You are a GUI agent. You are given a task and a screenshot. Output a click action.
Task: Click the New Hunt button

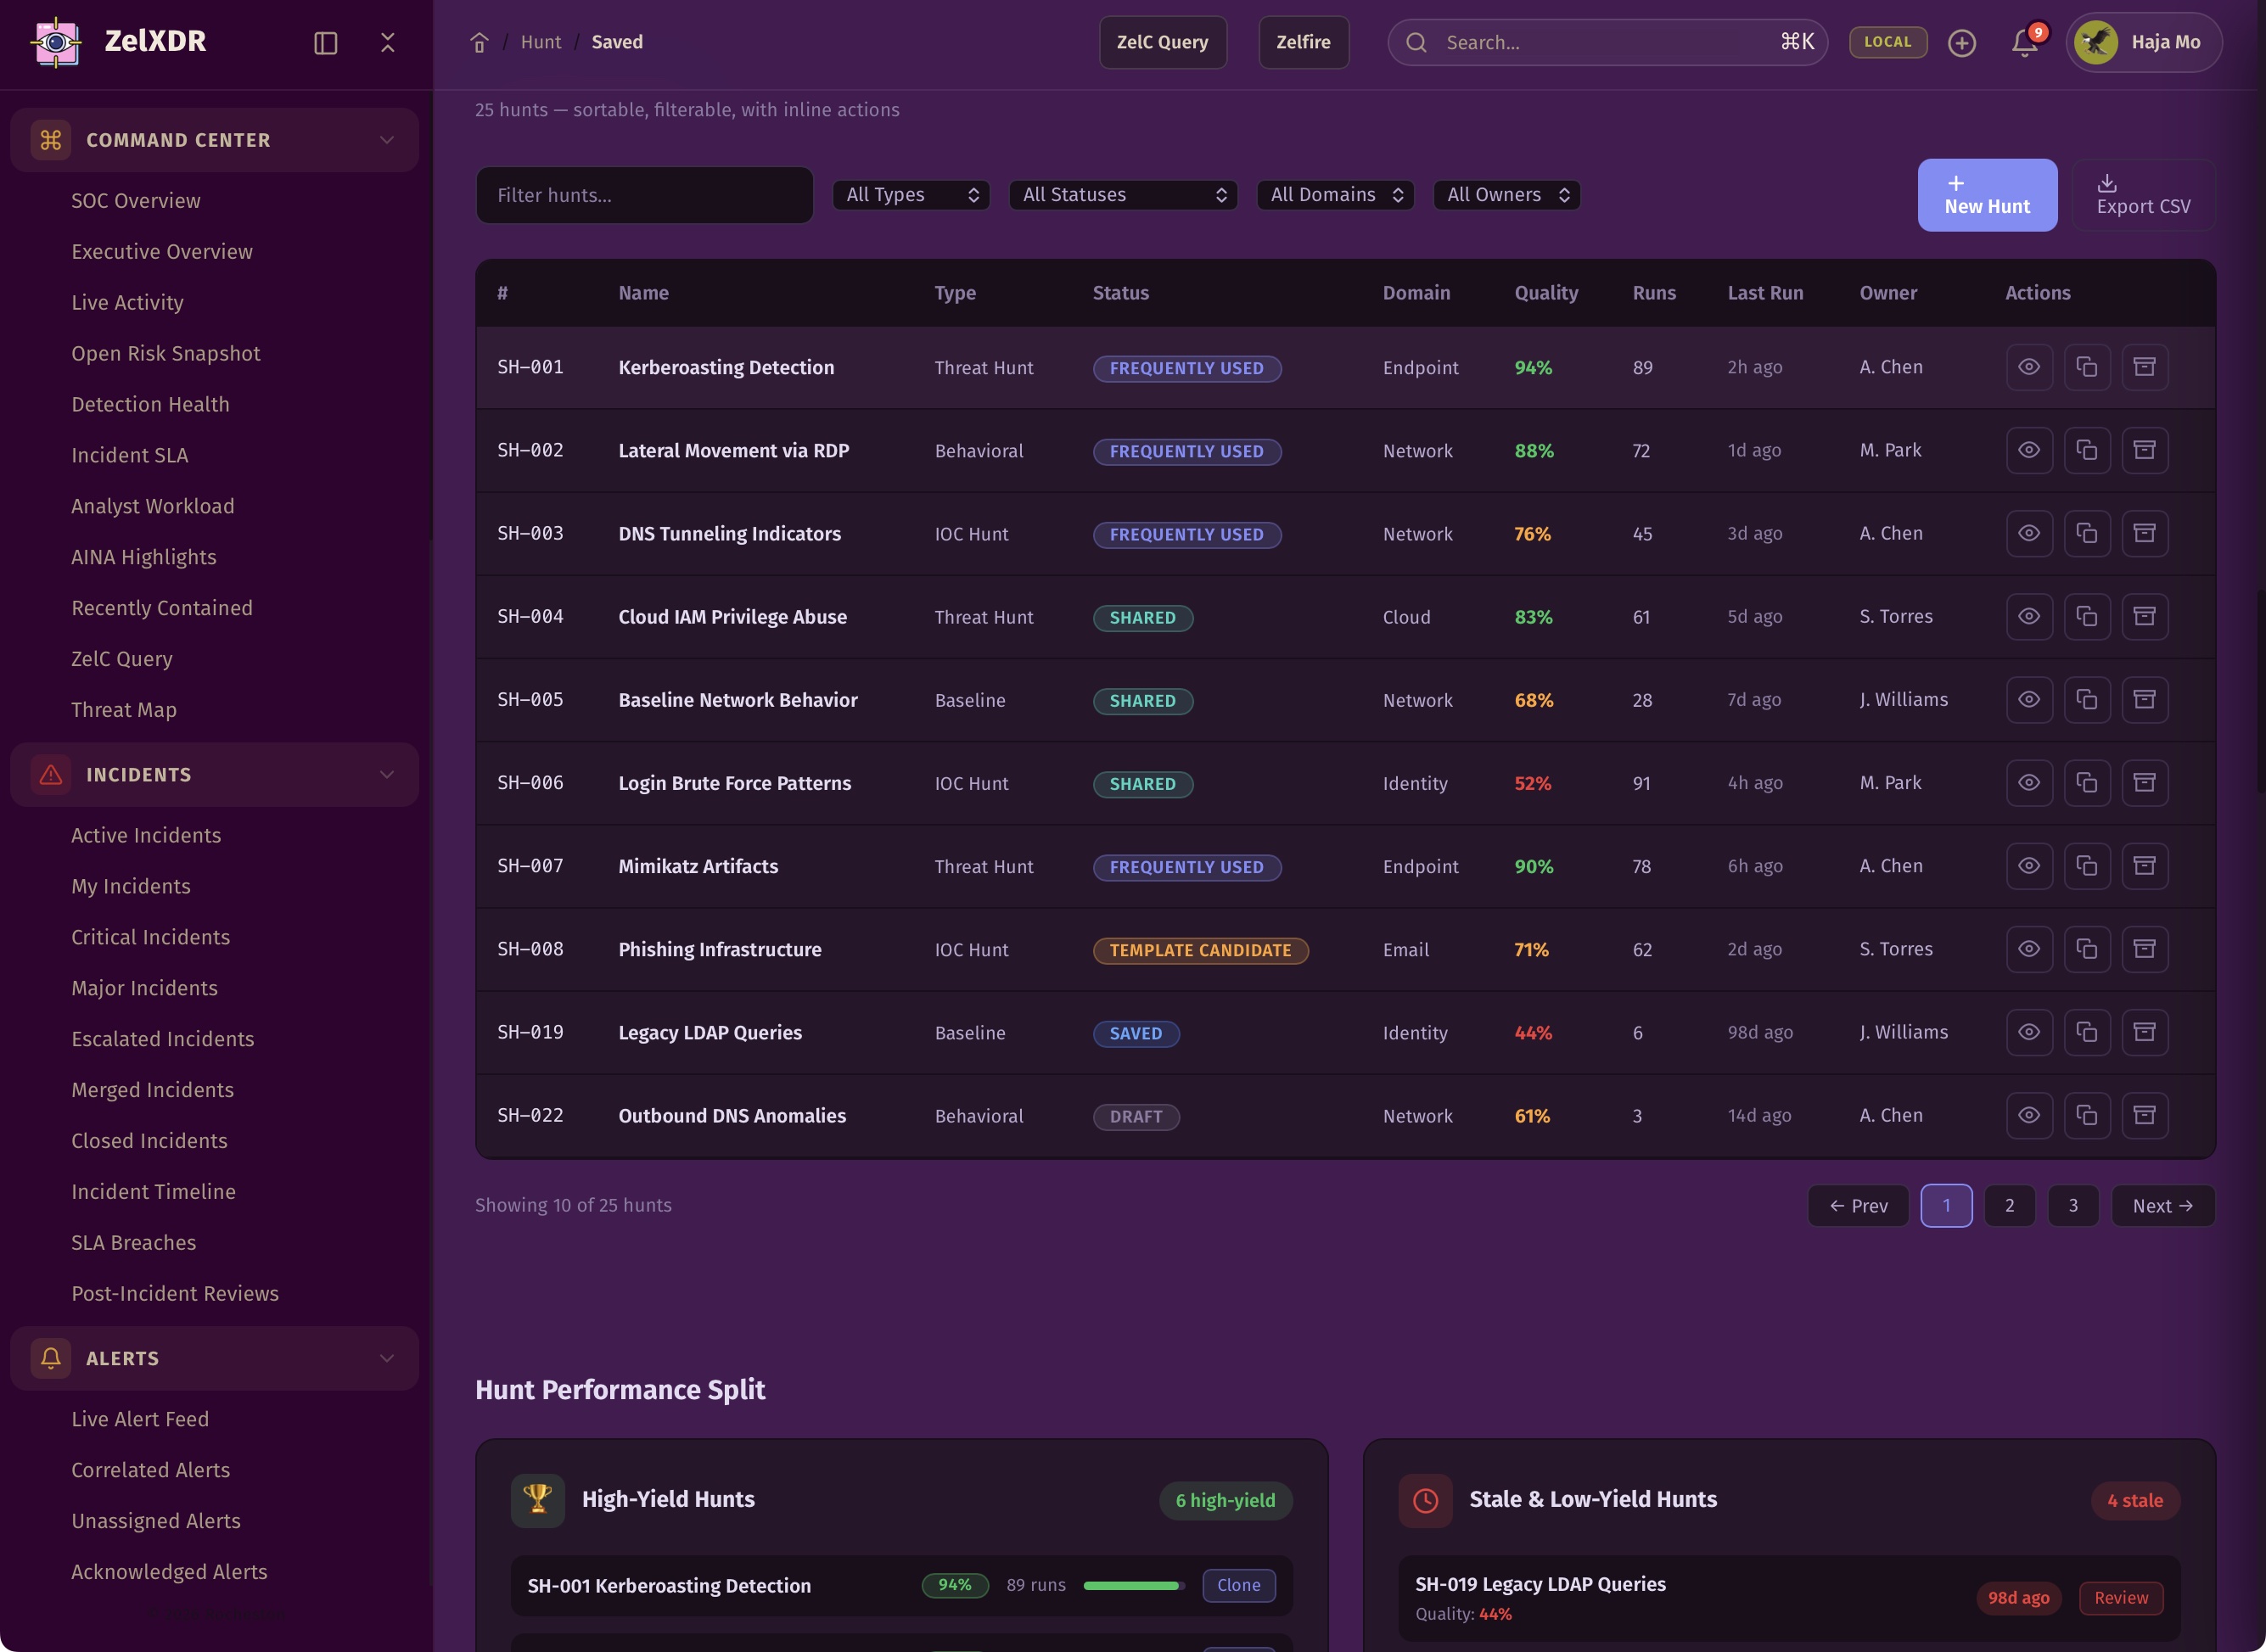coord(1986,195)
